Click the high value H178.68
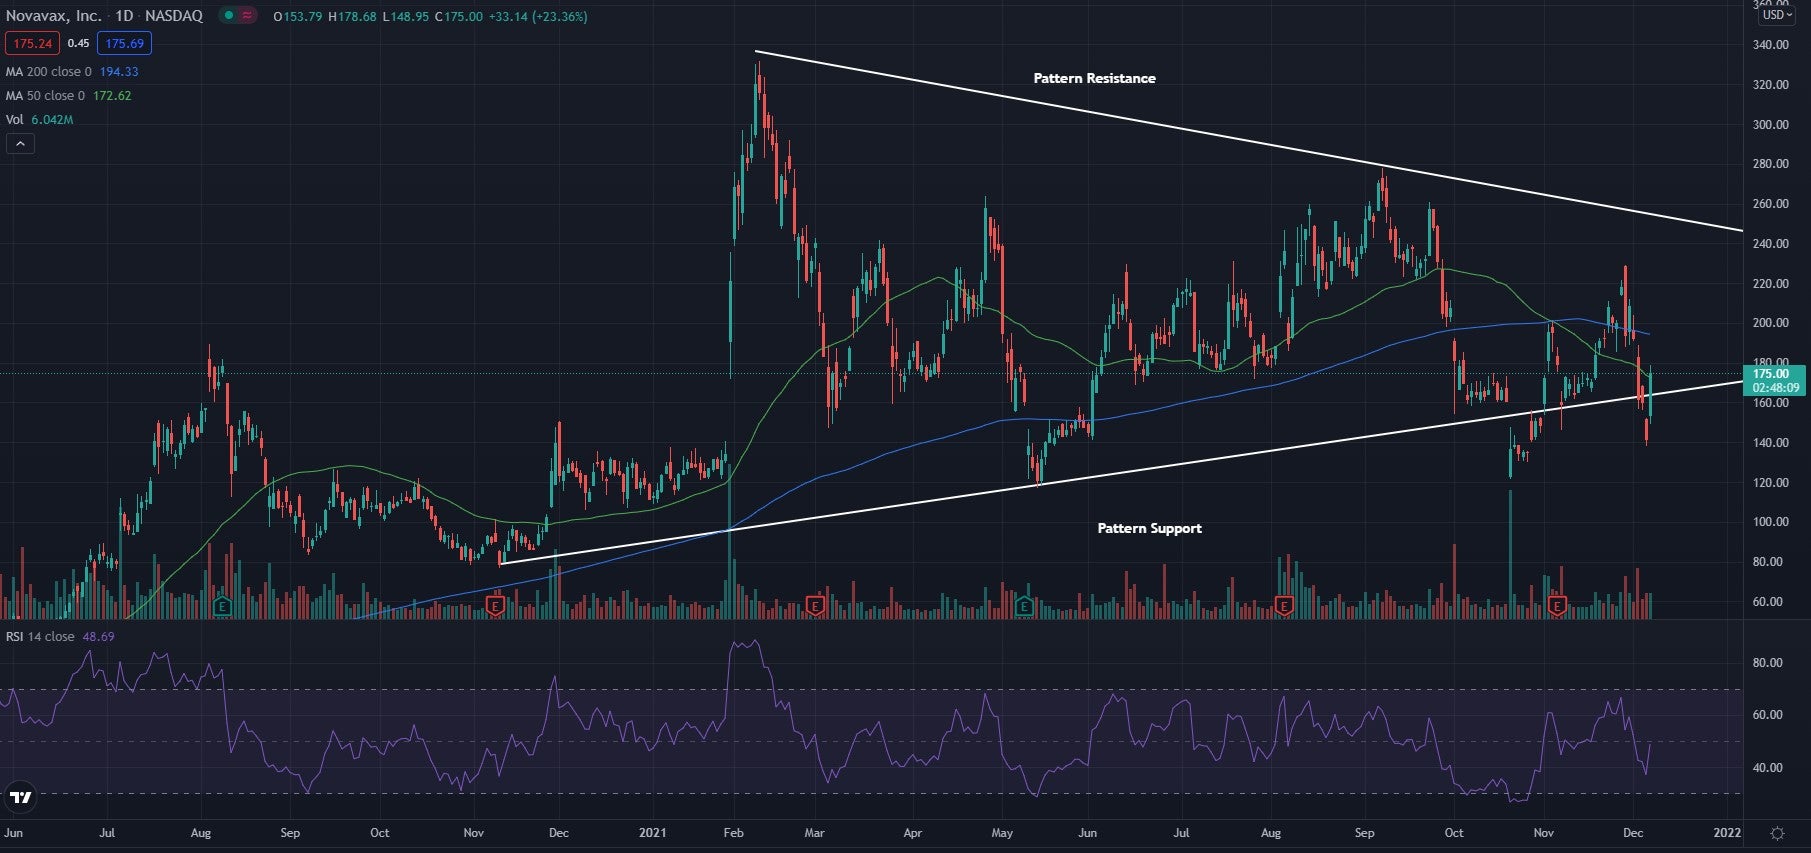This screenshot has height=853, width=1811. tap(352, 16)
